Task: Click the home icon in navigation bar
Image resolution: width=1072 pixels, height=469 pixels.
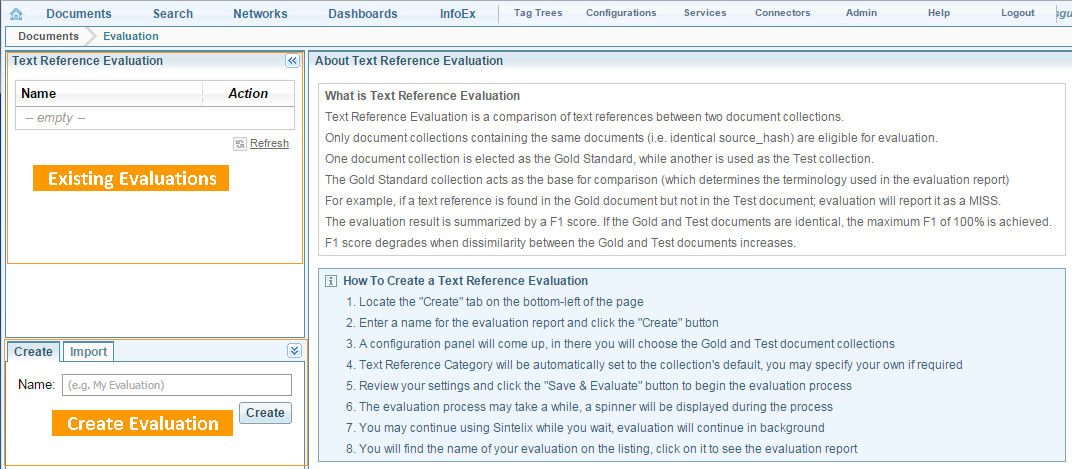Action: tap(16, 14)
